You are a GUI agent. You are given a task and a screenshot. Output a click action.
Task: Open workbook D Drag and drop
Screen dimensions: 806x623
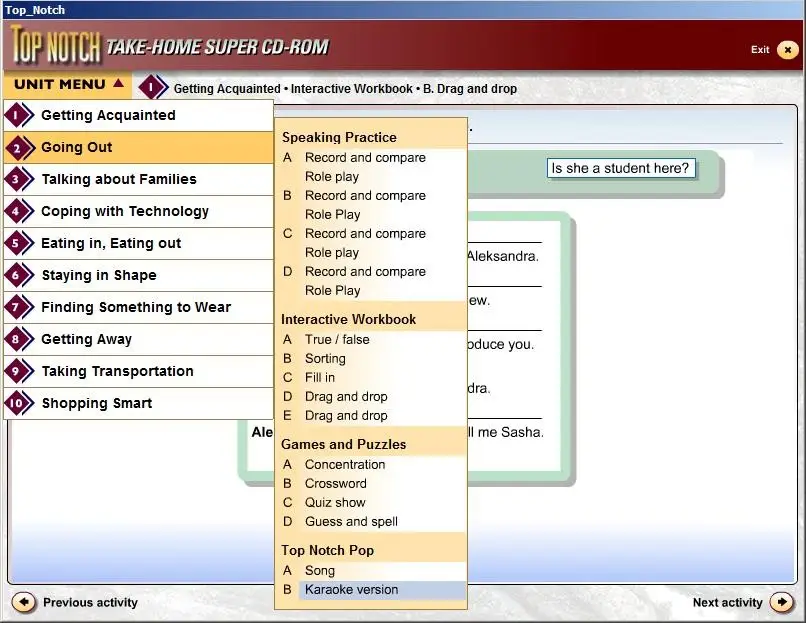pos(346,396)
